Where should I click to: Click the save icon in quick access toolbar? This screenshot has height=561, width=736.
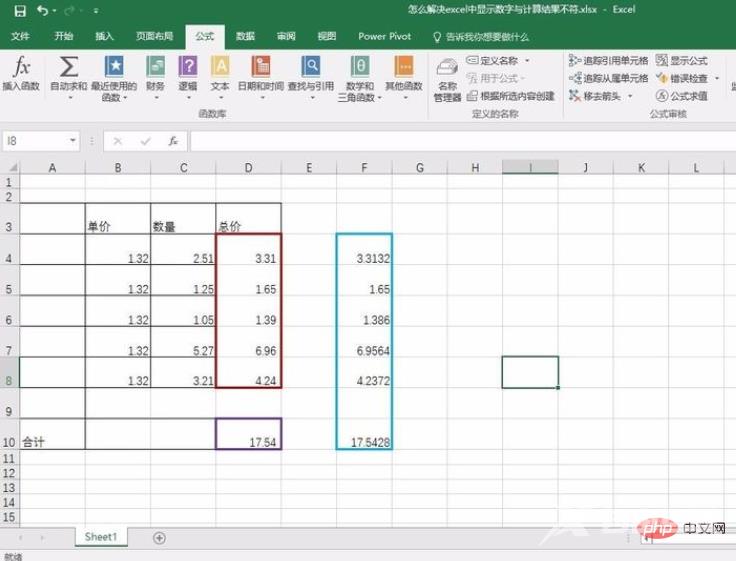pyautogui.click(x=18, y=10)
